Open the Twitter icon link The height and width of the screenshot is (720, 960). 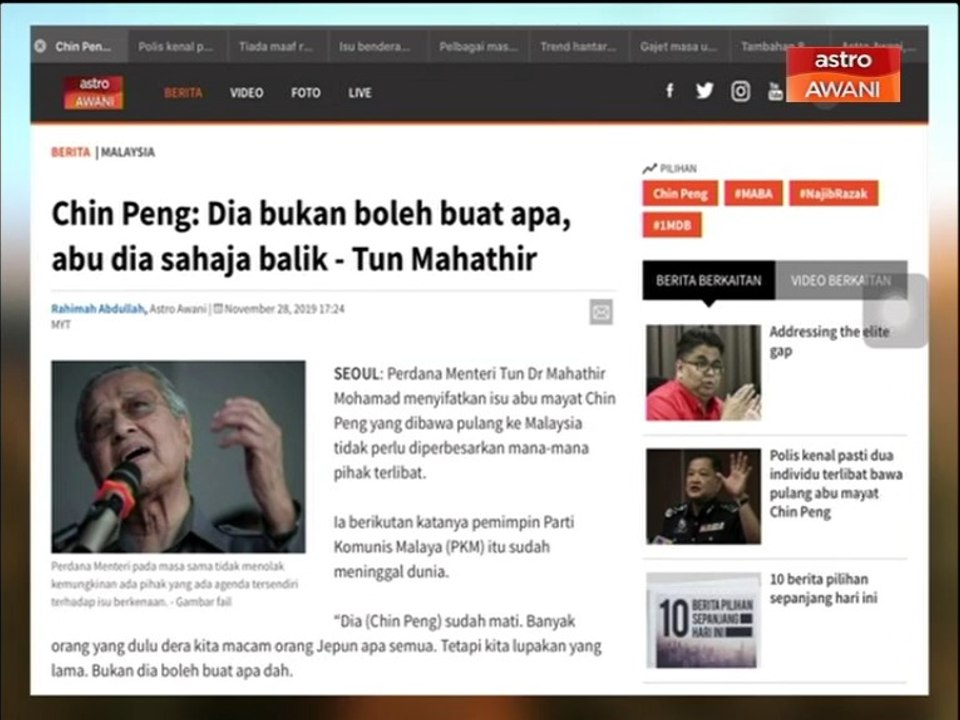[704, 91]
